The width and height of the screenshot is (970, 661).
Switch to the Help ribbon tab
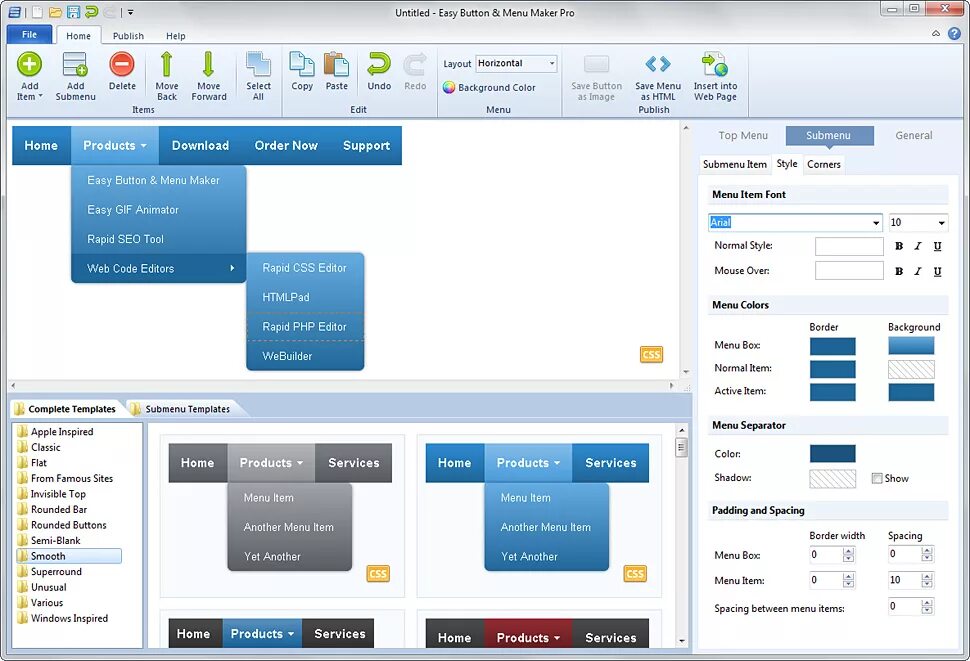(x=176, y=36)
